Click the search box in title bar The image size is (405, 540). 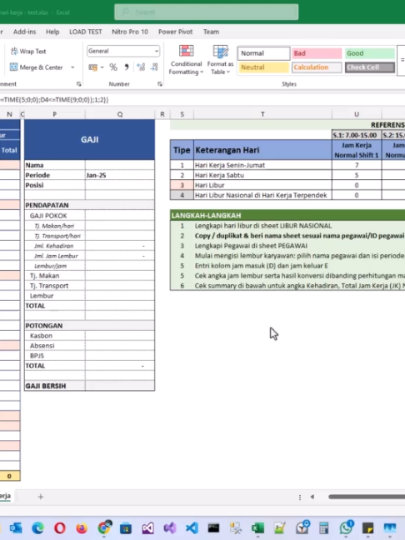[206, 12]
